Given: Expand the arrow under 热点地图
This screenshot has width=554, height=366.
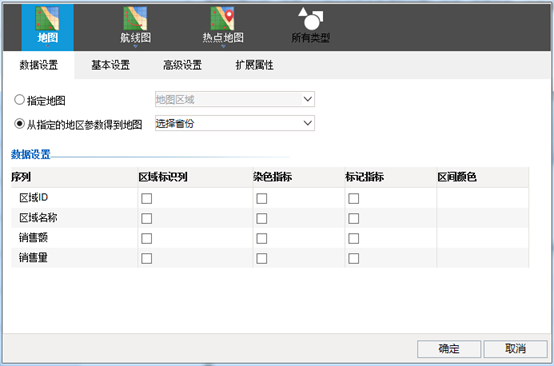Looking at the screenshot, I should (223, 46).
